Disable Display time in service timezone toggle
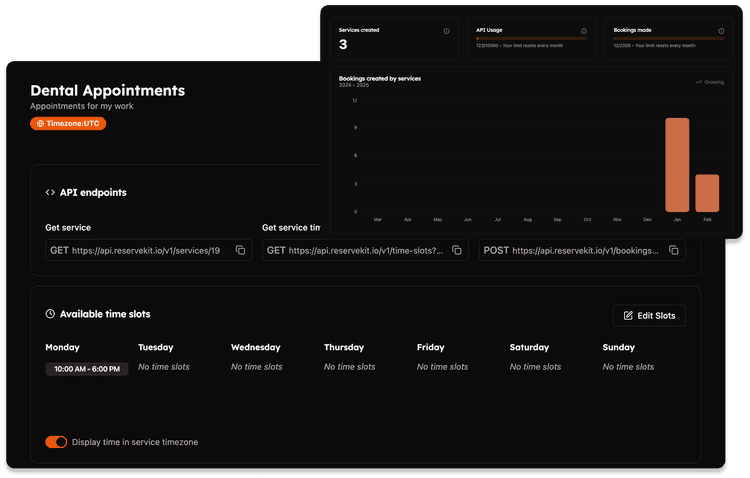Image resolution: width=750 pixels, height=478 pixels. point(56,442)
